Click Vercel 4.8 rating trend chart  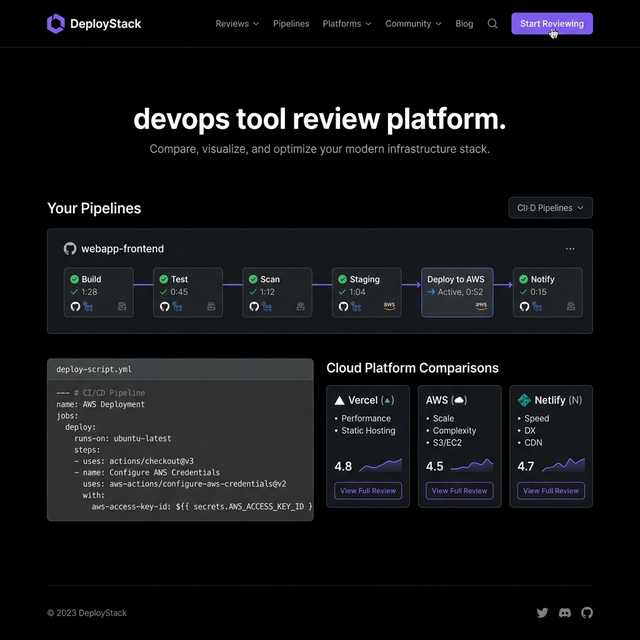pos(380,465)
